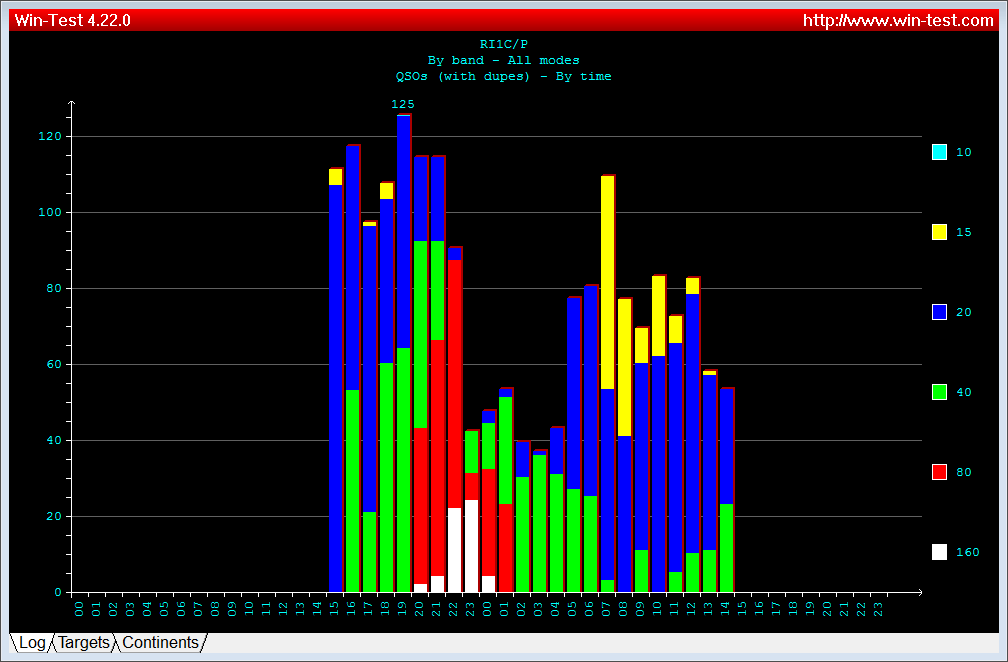
Task: Open the Targets tab
Action: pyautogui.click(x=83, y=643)
